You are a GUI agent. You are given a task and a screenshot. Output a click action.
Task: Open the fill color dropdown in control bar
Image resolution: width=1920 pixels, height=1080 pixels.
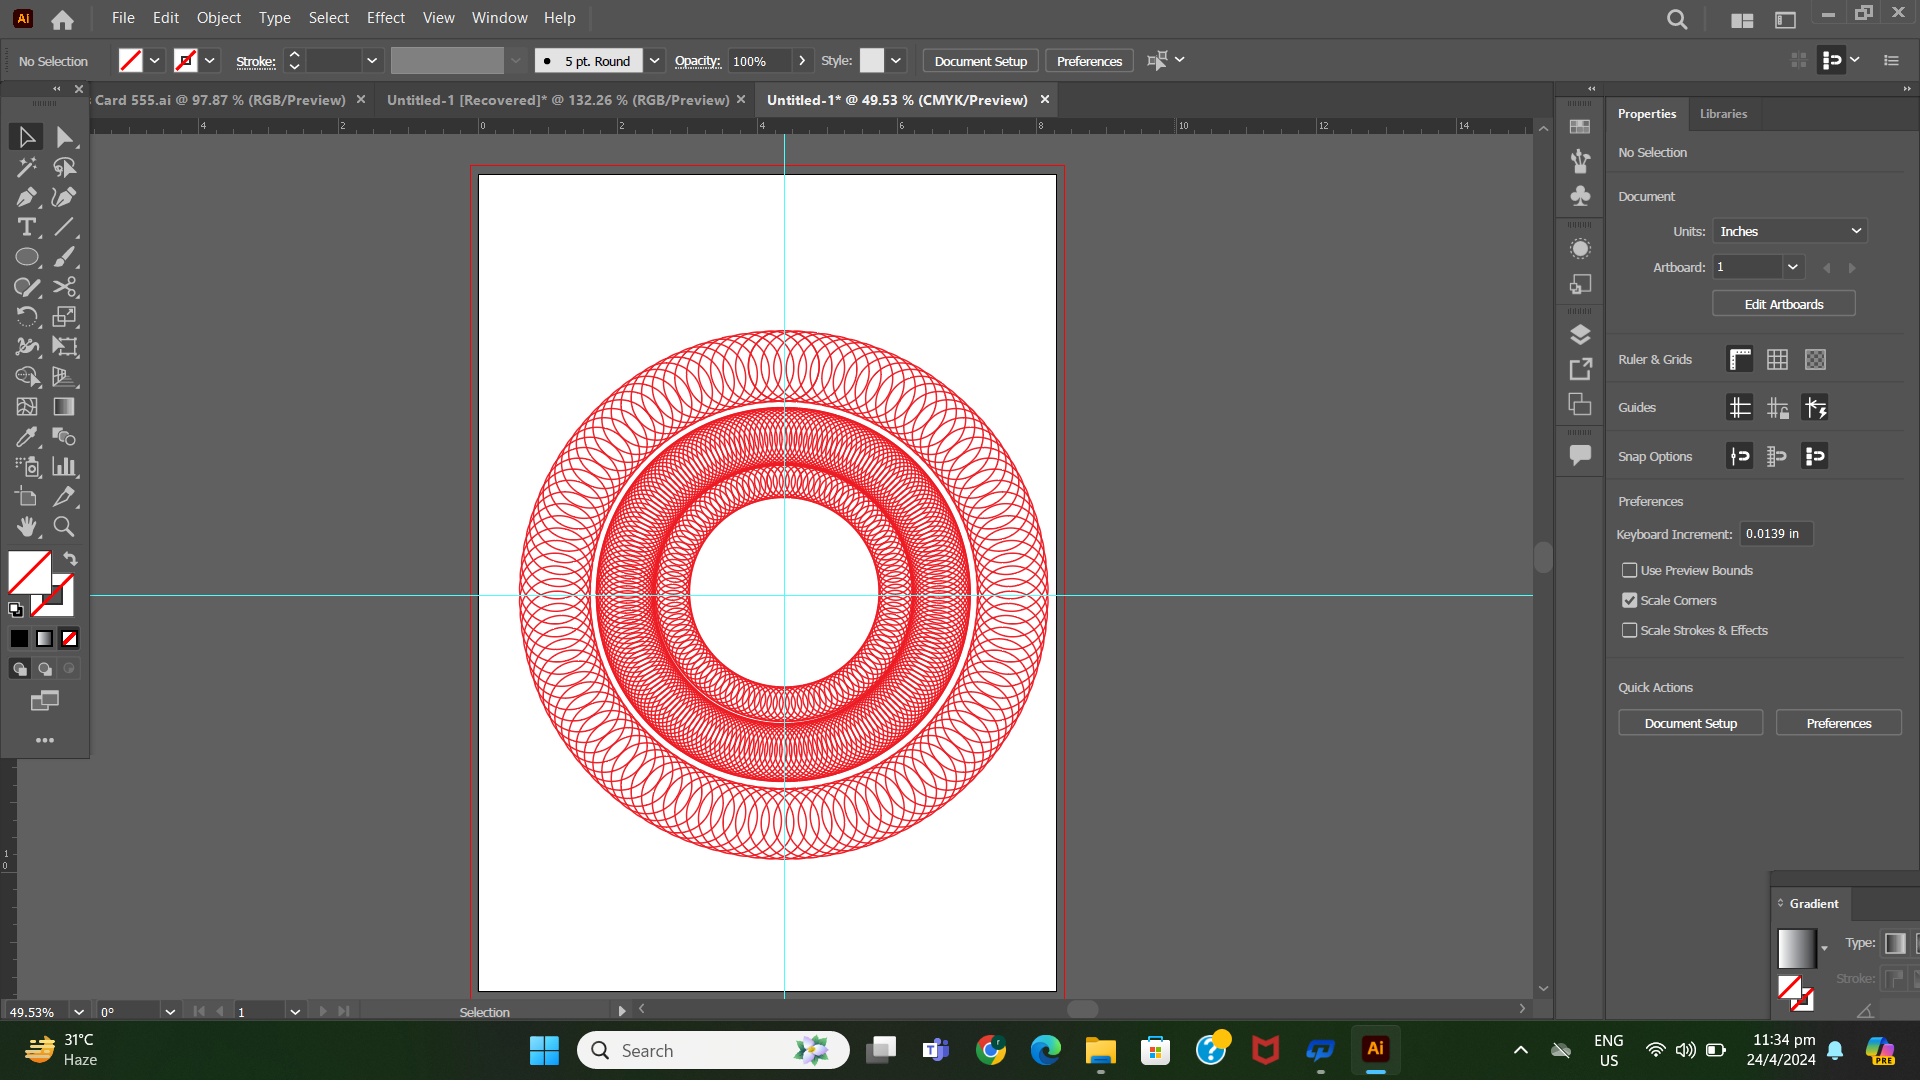[x=155, y=61]
